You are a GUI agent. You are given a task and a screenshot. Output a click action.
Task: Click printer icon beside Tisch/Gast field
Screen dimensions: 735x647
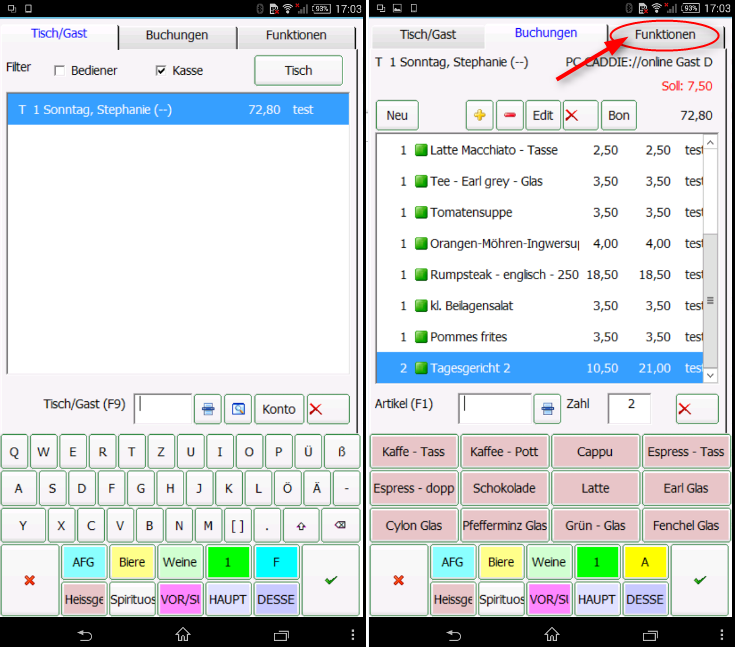pyautogui.click(x=208, y=409)
